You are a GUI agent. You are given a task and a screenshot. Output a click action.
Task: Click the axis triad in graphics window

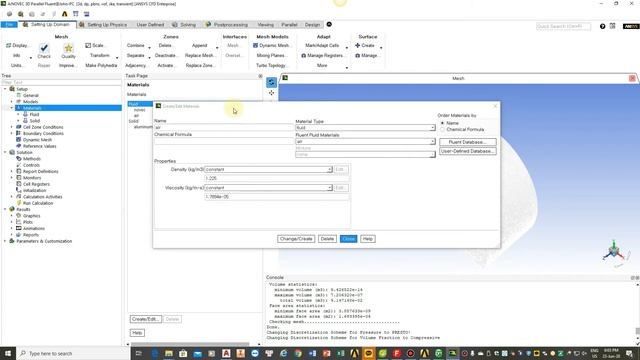click(x=614, y=251)
